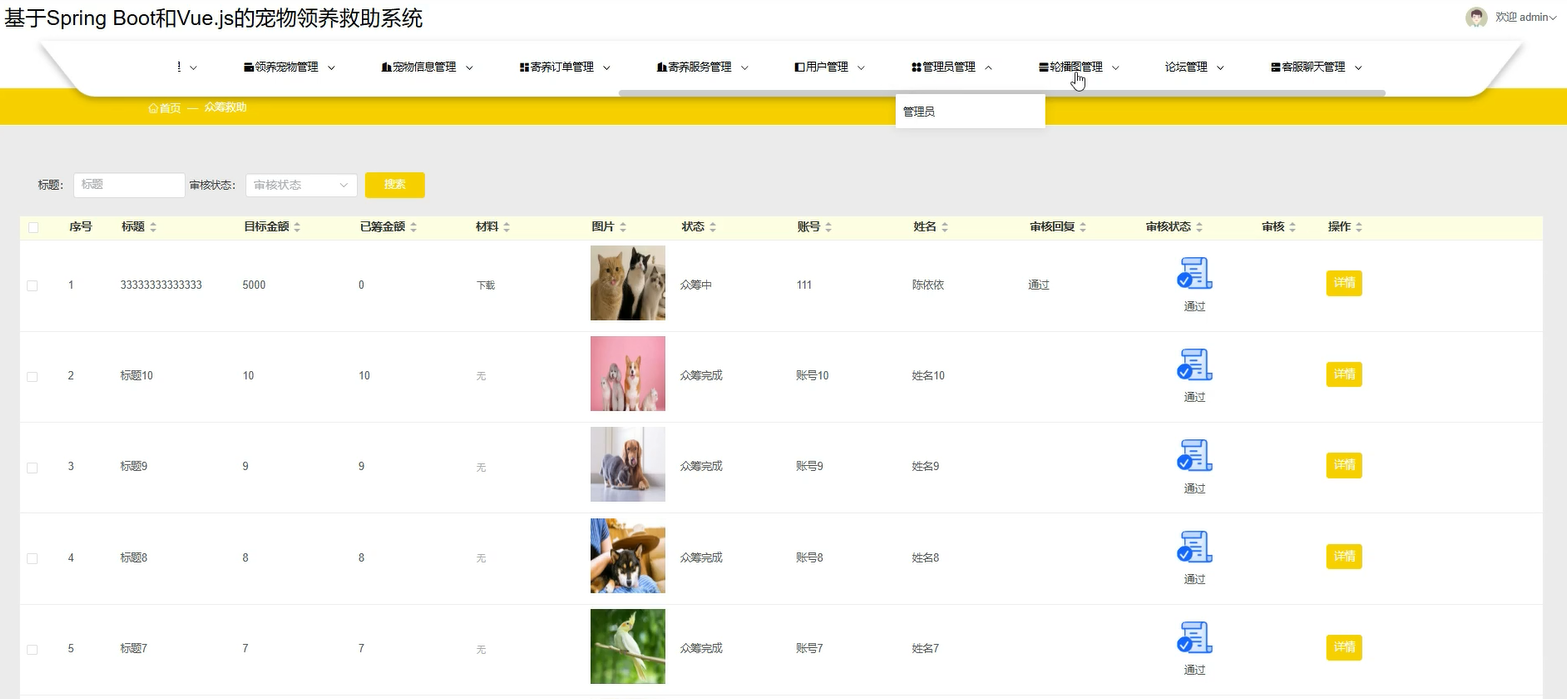The width and height of the screenshot is (1567, 699).
Task: Open the dog and cat thumbnail for 标题9
Action: click(628, 465)
